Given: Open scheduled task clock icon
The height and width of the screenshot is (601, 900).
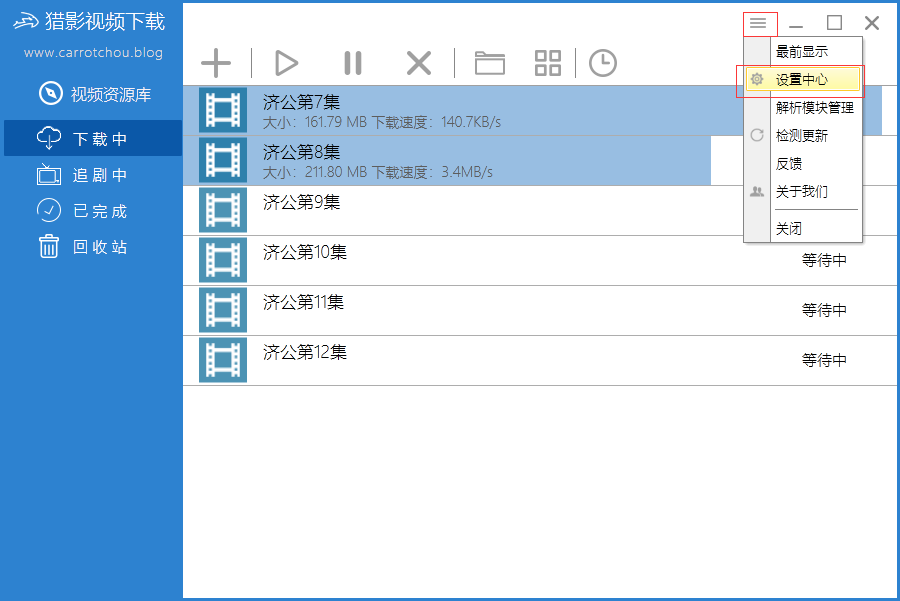Looking at the screenshot, I should pyautogui.click(x=603, y=63).
